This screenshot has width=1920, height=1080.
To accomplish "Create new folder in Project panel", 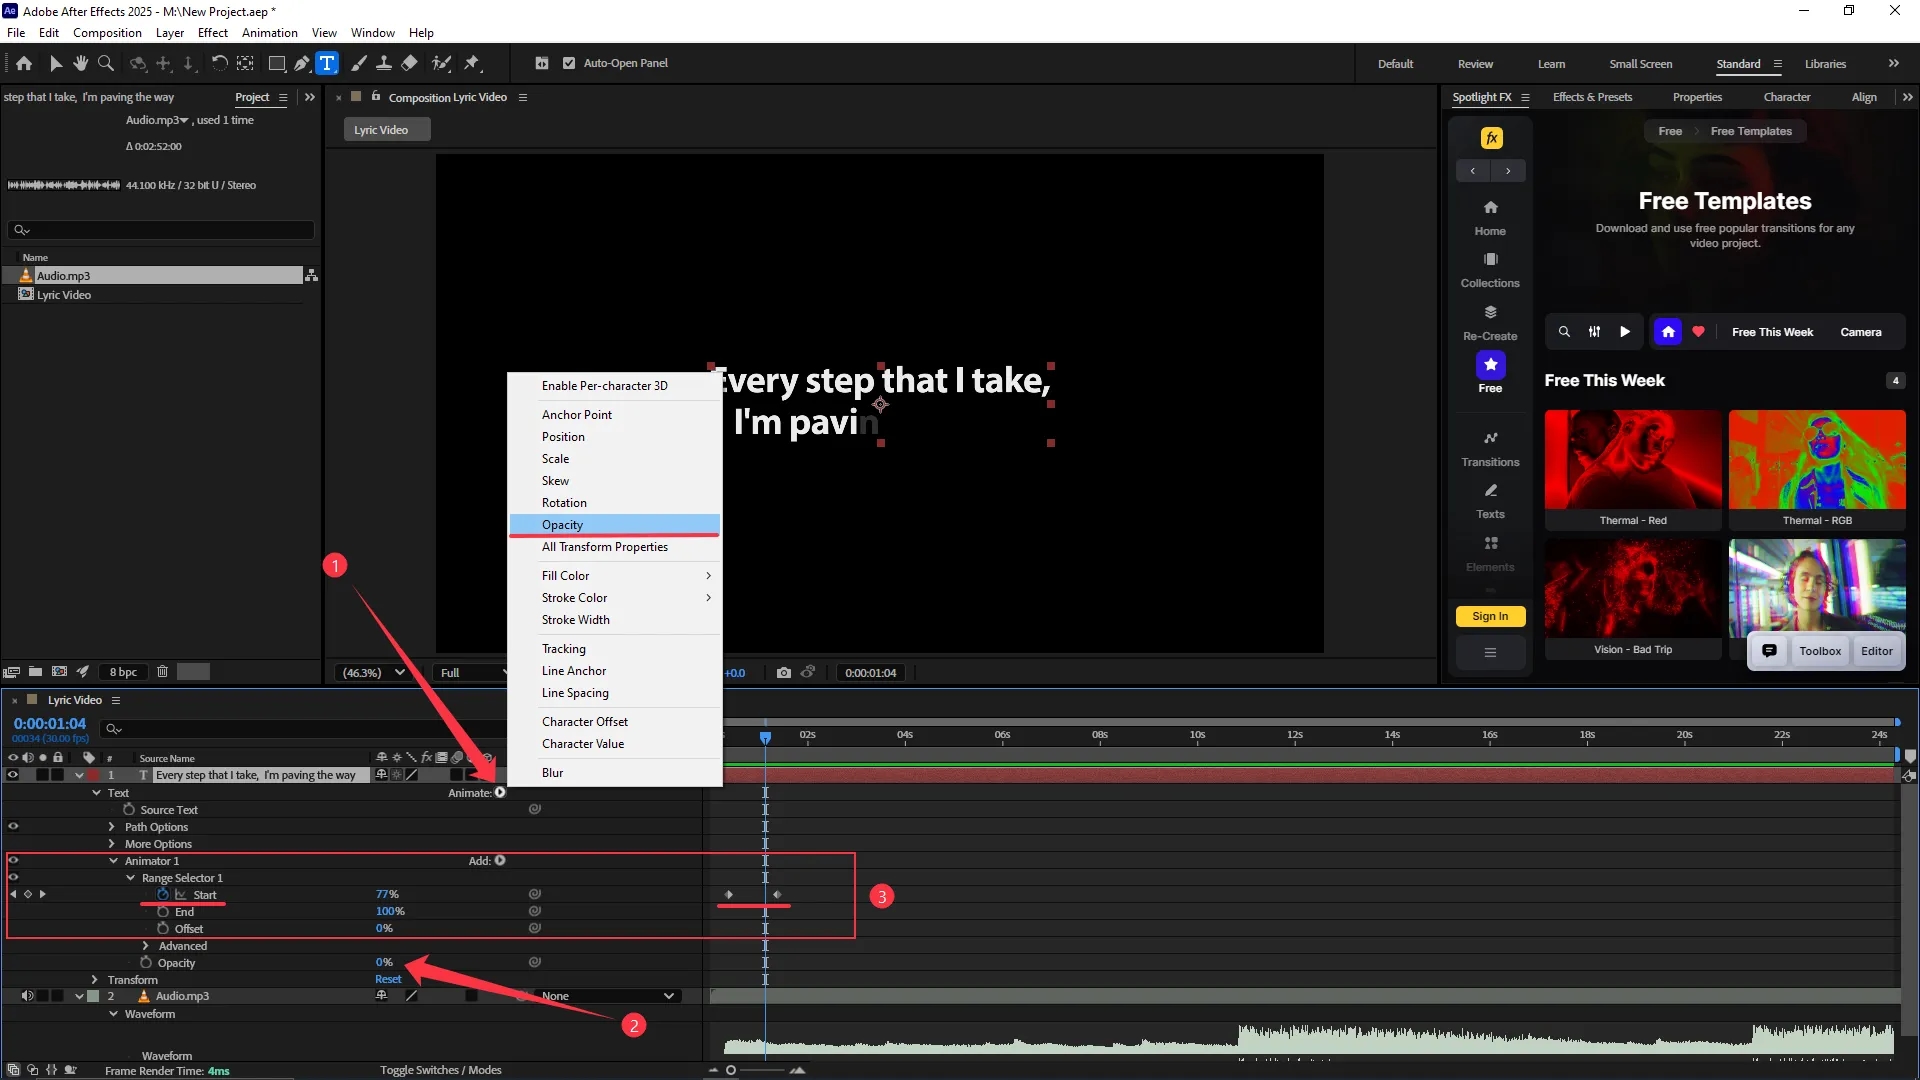I will (x=35, y=672).
